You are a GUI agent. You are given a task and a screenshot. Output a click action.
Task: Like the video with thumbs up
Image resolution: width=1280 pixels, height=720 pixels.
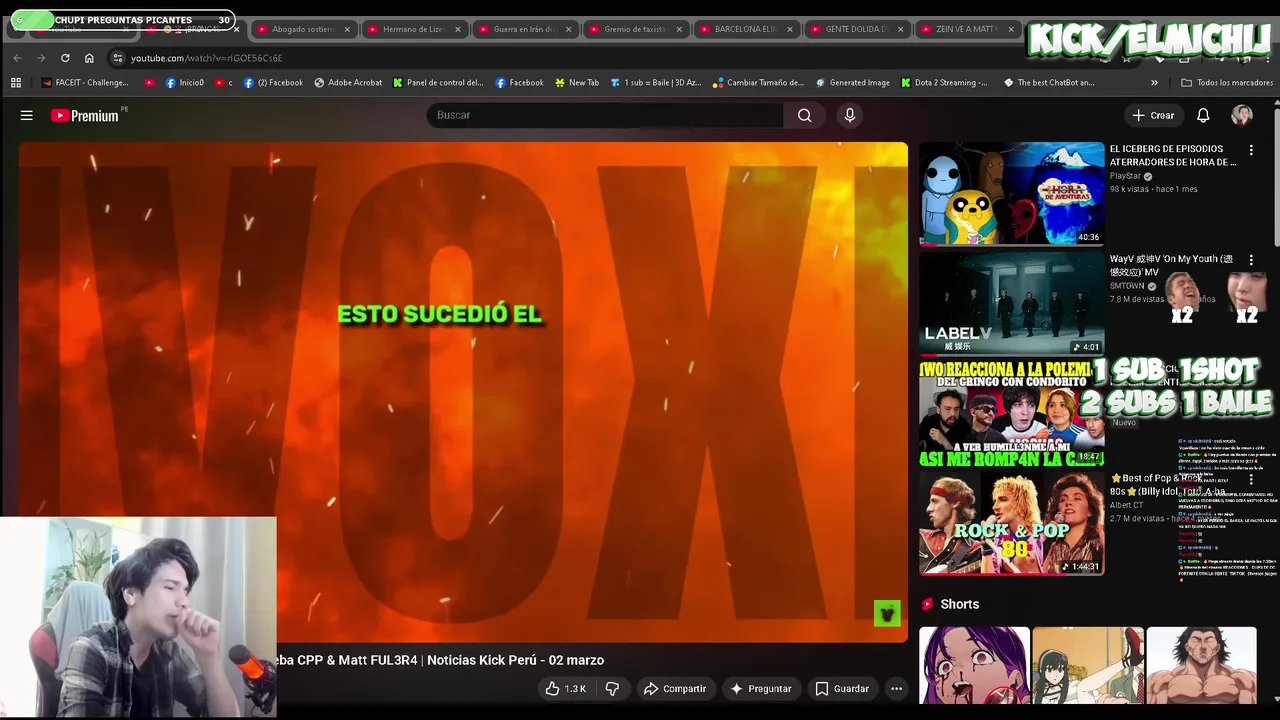pyautogui.click(x=565, y=688)
